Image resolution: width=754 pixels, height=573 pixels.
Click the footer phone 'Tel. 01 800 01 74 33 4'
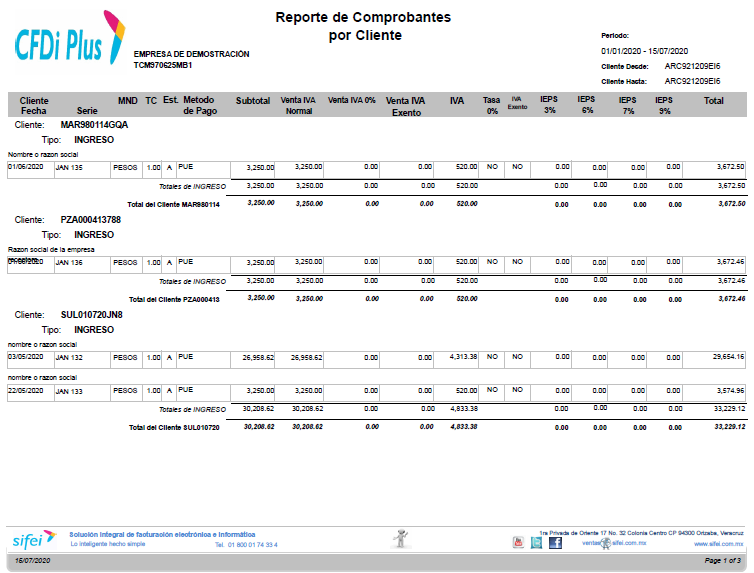tap(246, 545)
